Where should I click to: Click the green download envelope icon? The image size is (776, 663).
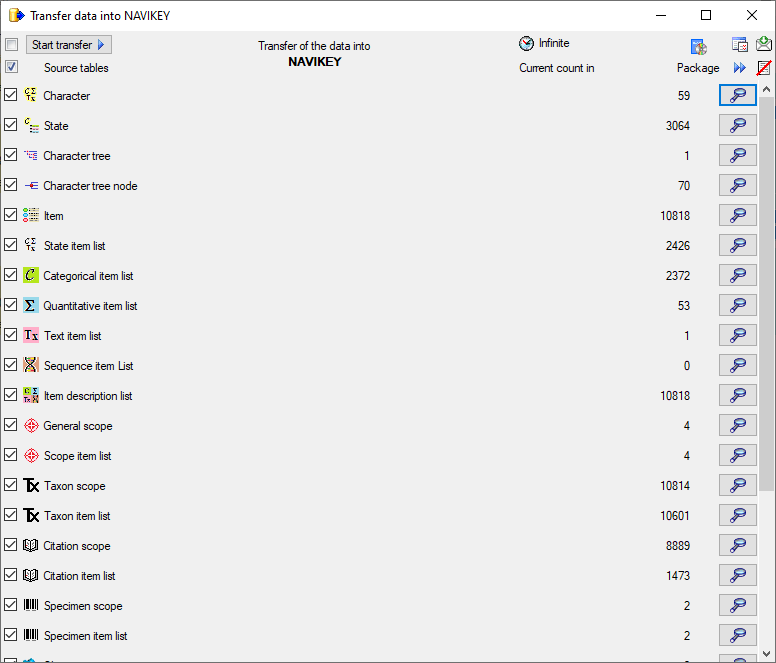pos(764,44)
